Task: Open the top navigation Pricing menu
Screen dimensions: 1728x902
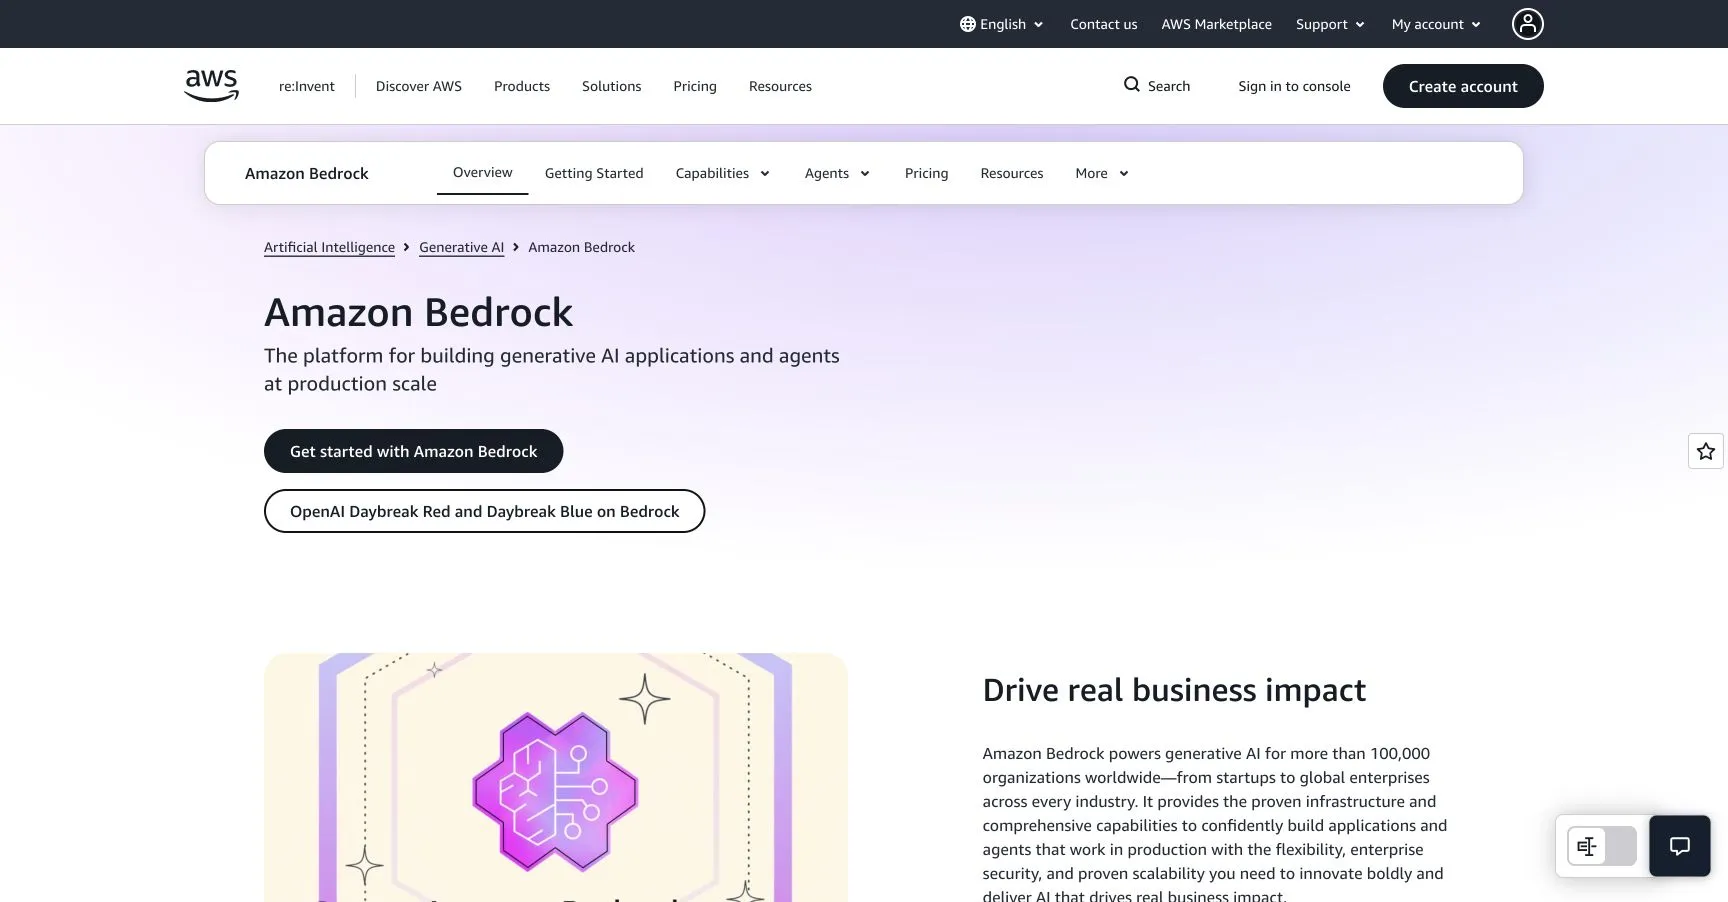Action: (x=695, y=86)
